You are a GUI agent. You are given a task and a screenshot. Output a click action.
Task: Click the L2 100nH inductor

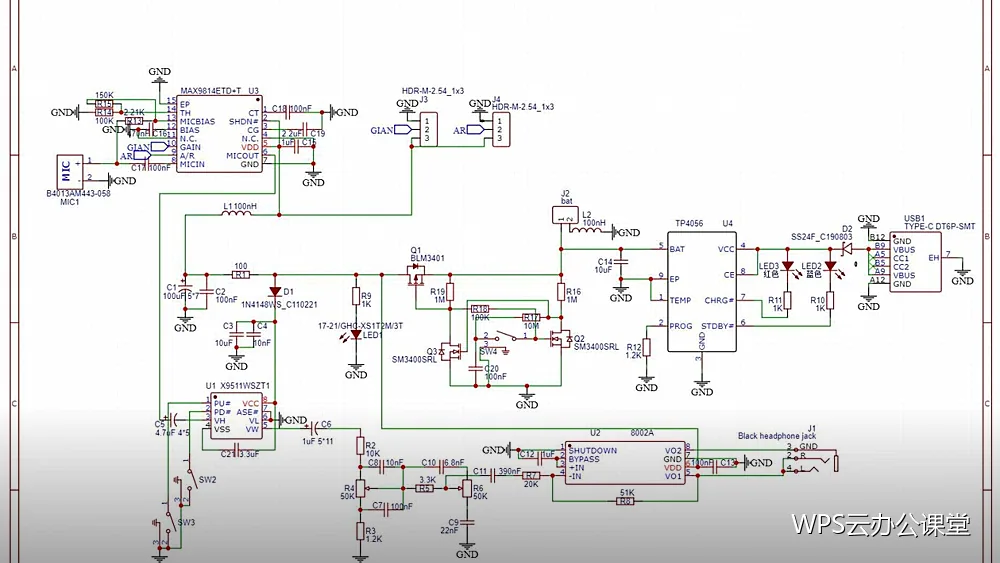pos(586,231)
